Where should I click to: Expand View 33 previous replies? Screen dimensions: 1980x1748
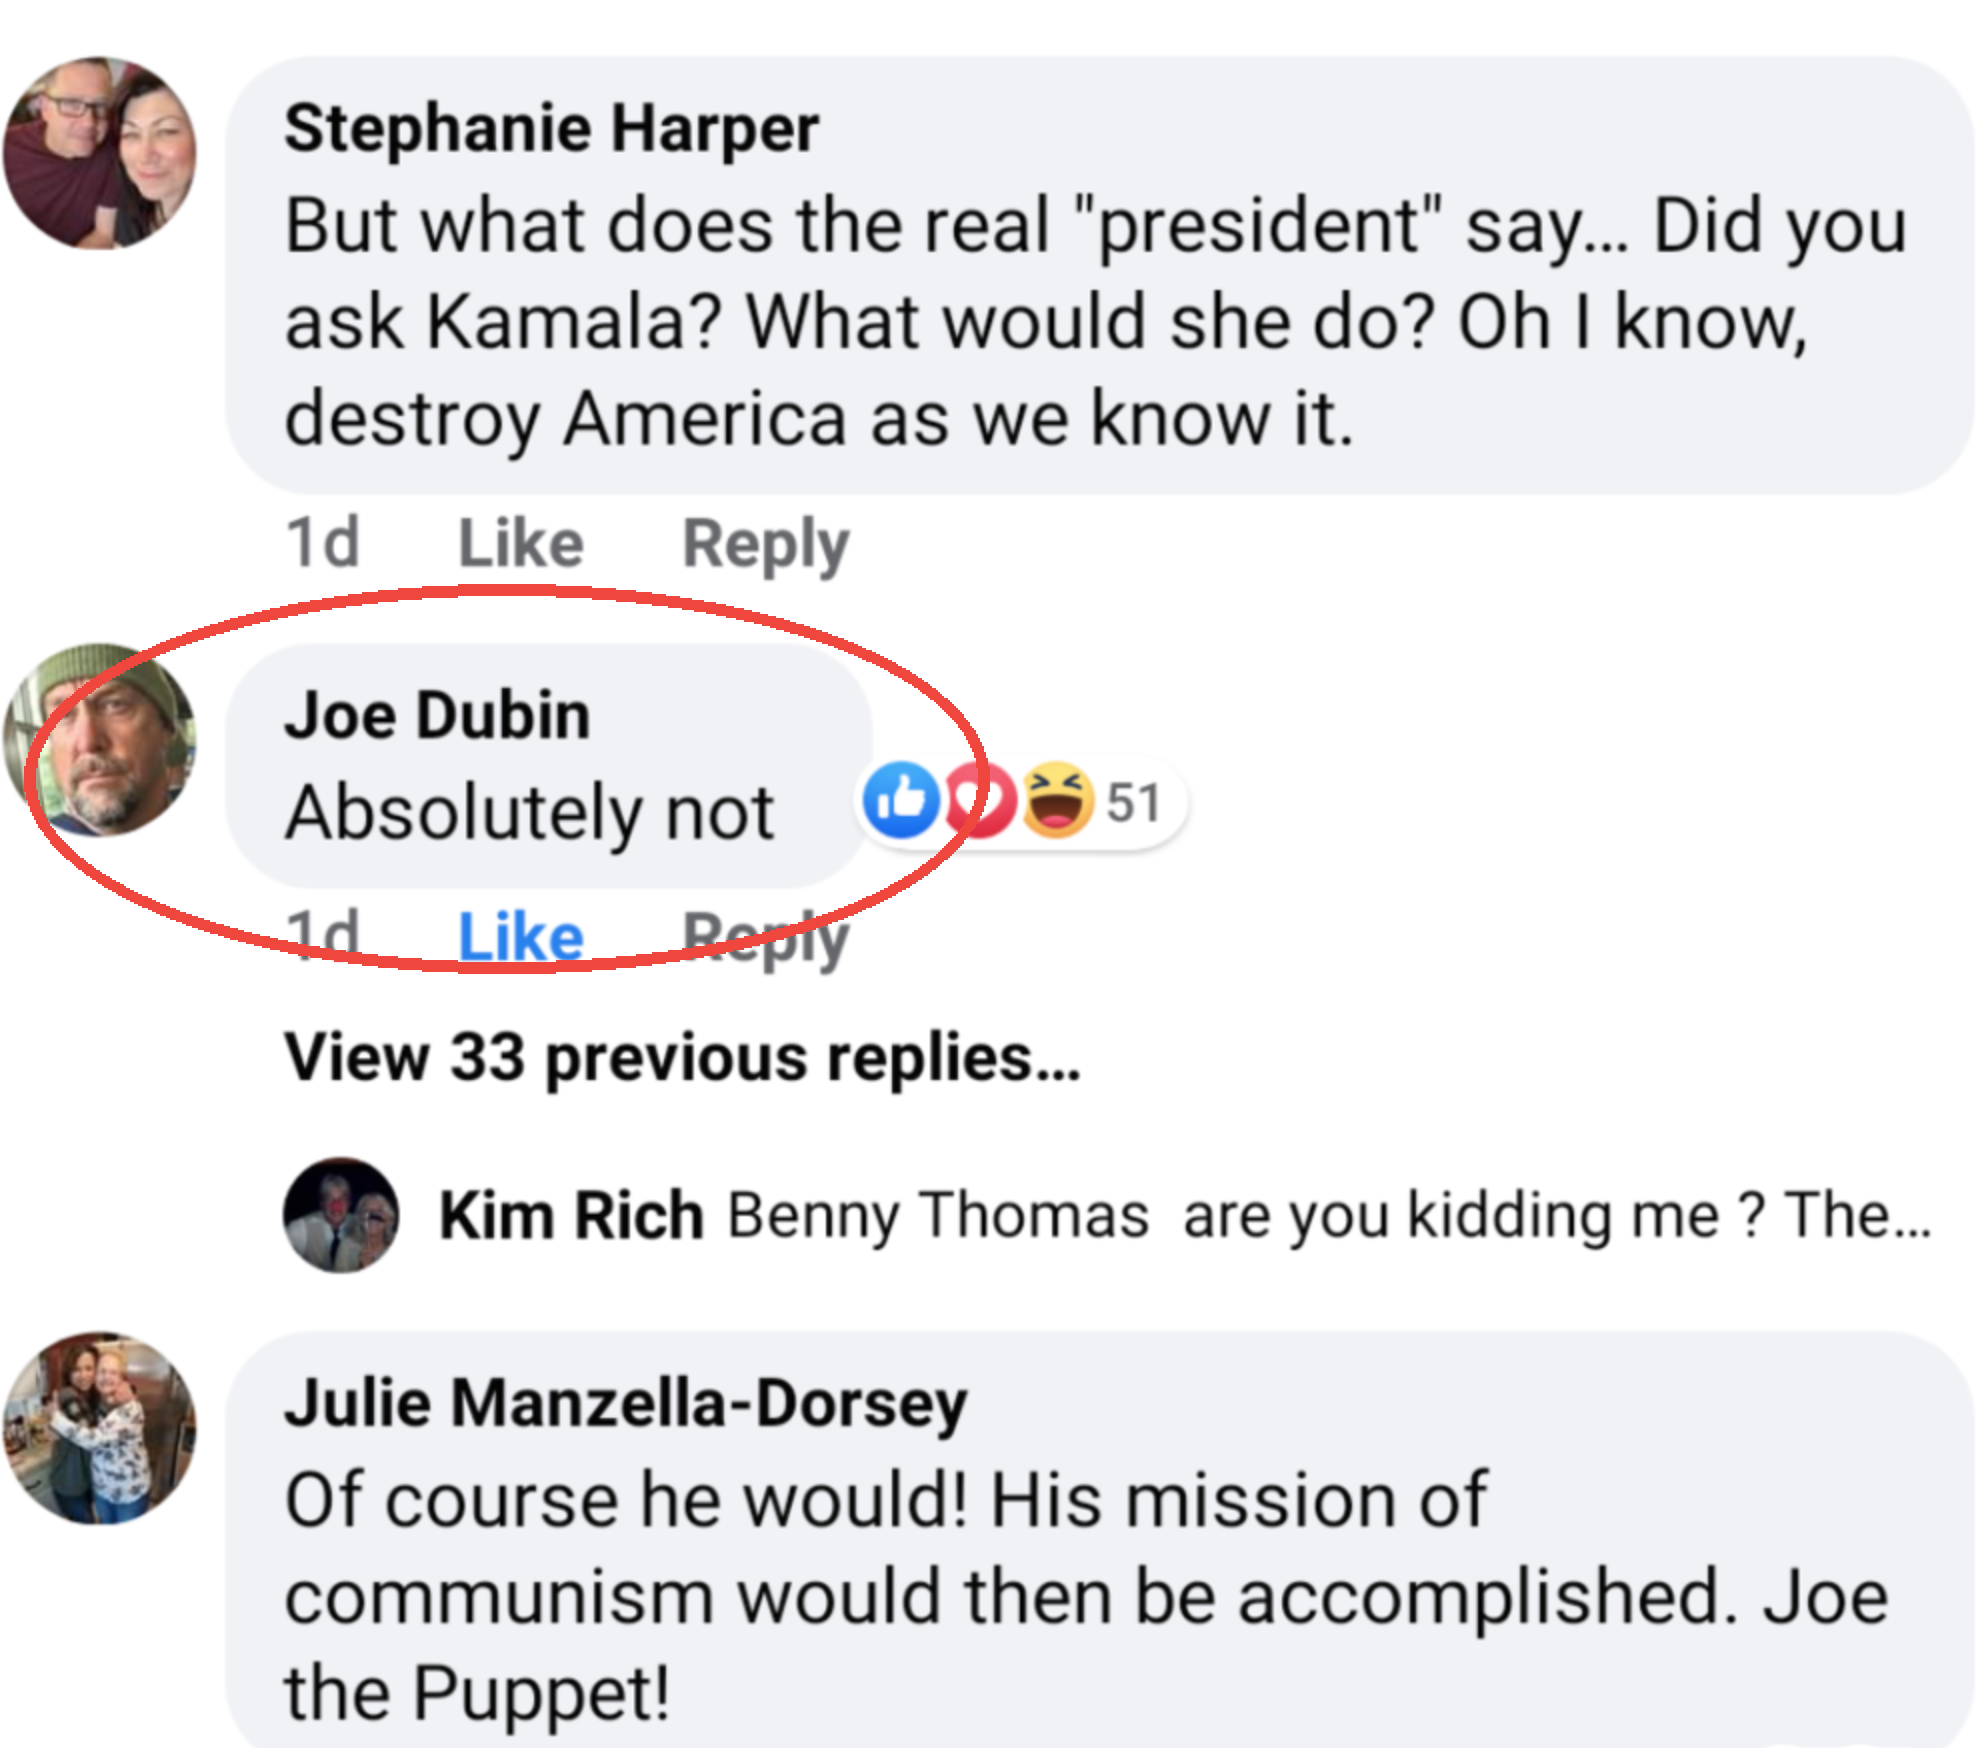tap(683, 1057)
